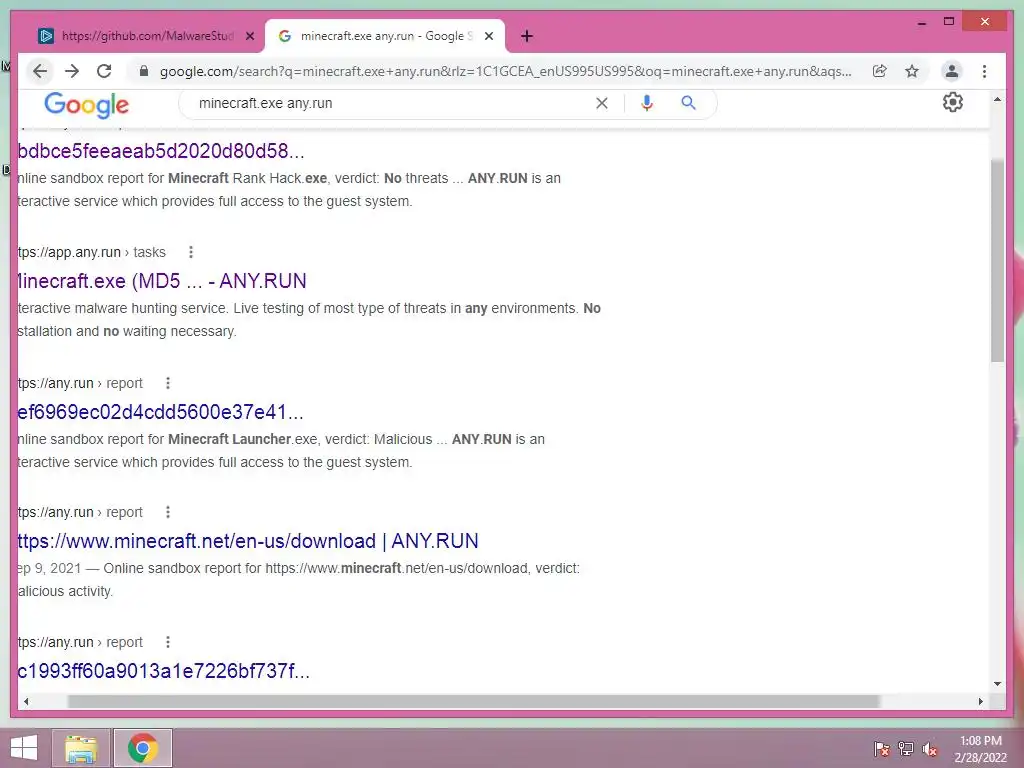Click the address bar URL
Screen dimensions: 1024x768
505,71
